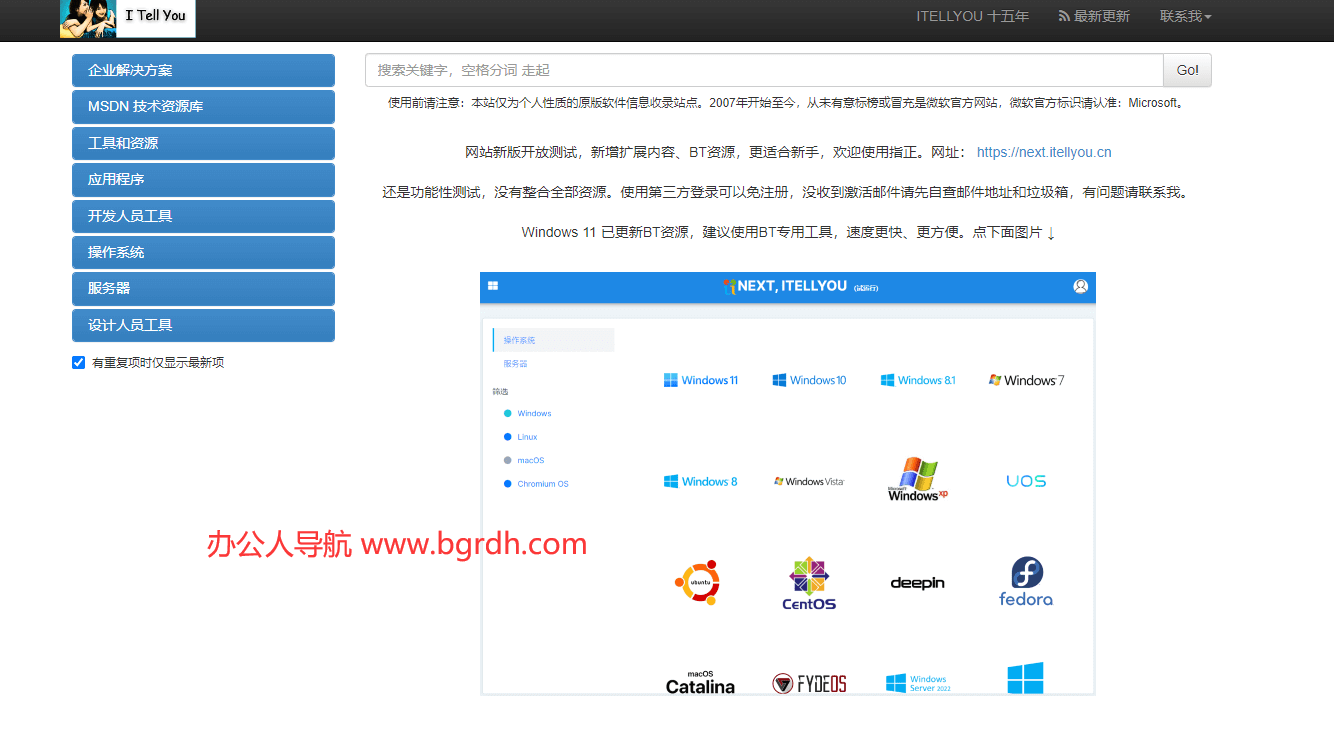Image resolution: width=1334 pixels, height=736 pixels.
Task: Select the UOS logo
Action: pyautogui.click(x=1026, y=481)
